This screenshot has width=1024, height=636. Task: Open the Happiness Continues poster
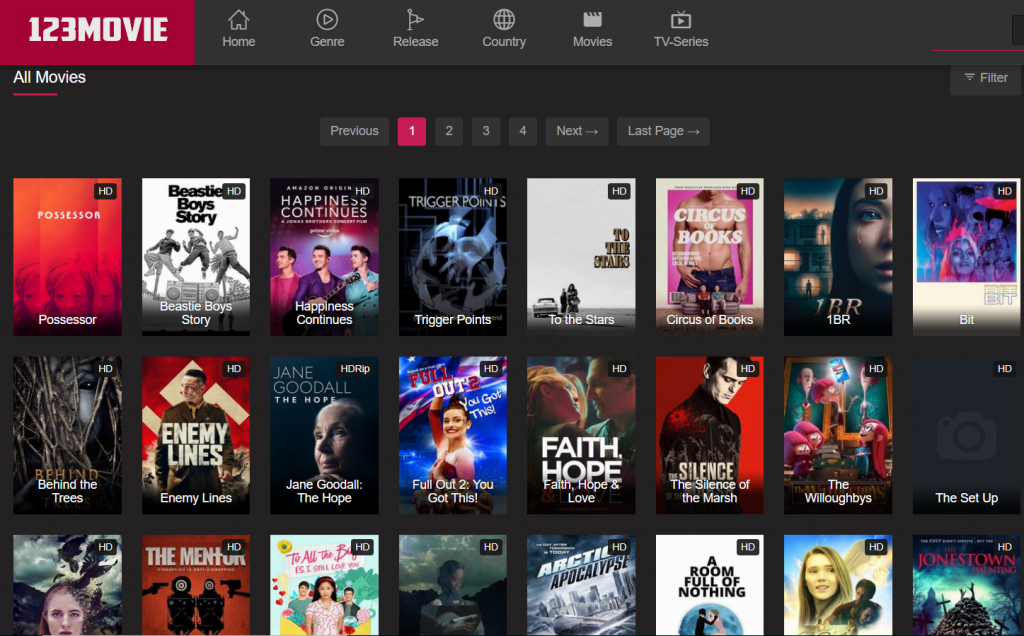pyautogui.click(x=324, y=257)
